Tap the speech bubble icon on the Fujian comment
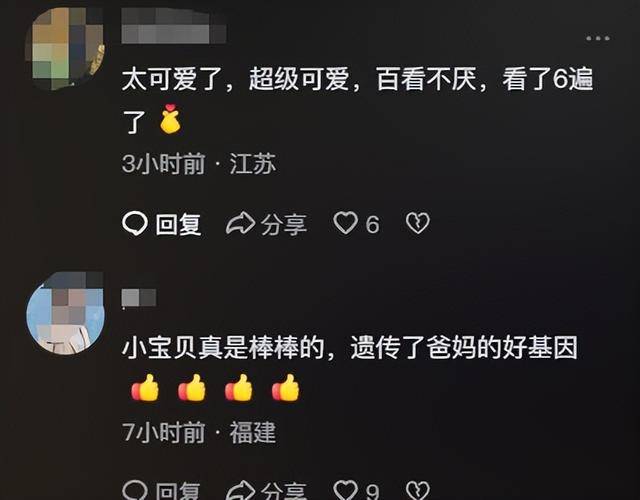 (x=134, y=489)
